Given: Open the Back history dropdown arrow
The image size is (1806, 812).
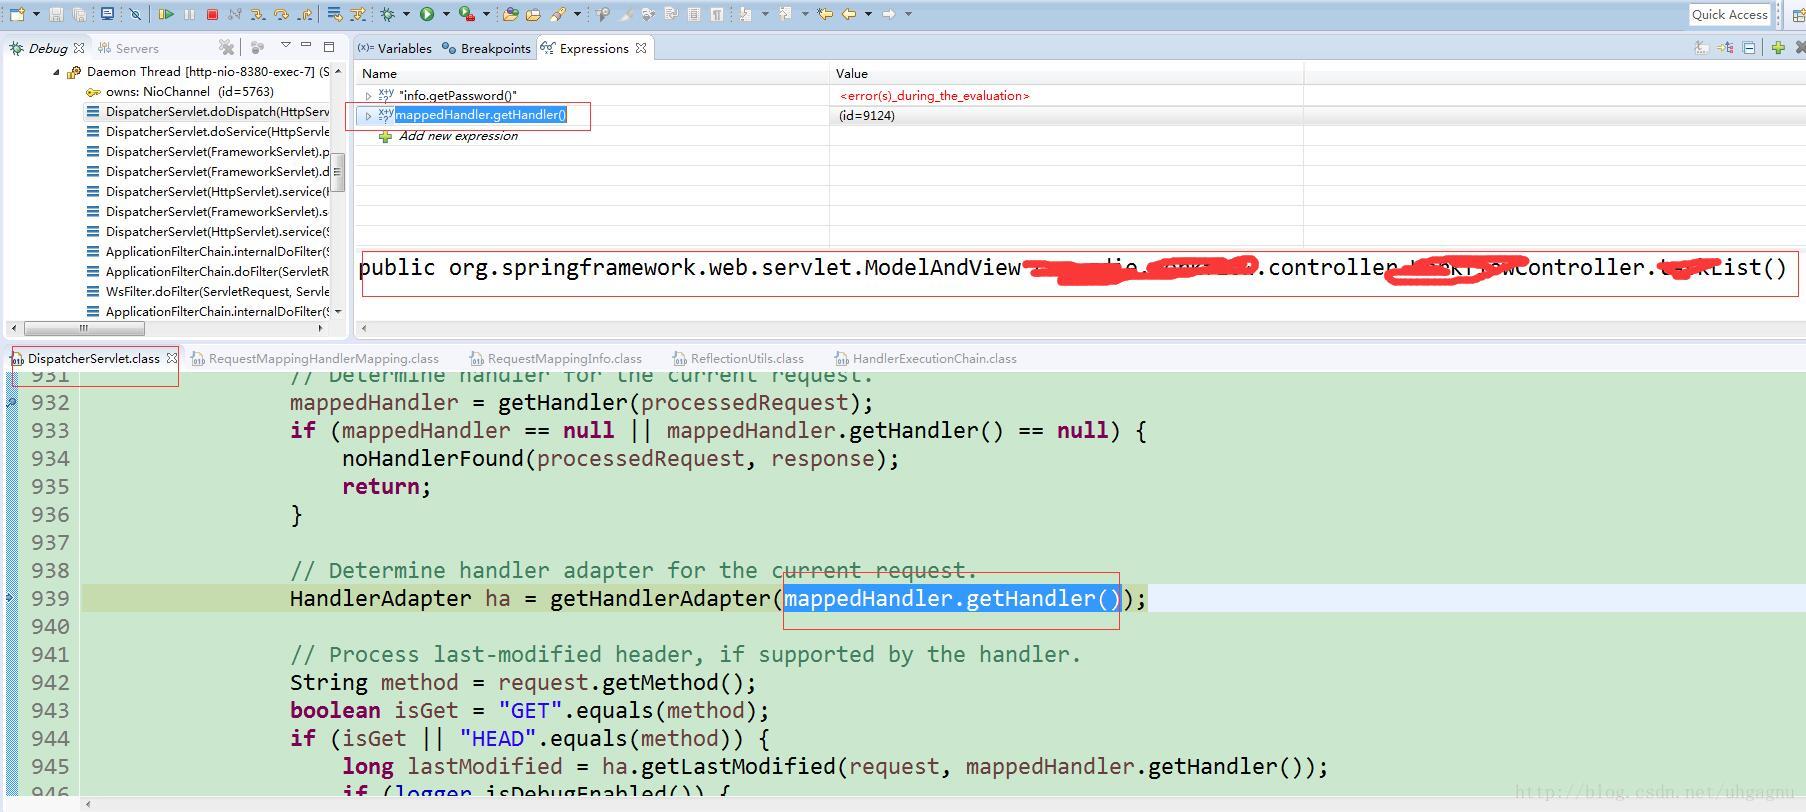Looking at the screenshot, I should (868, 14).
